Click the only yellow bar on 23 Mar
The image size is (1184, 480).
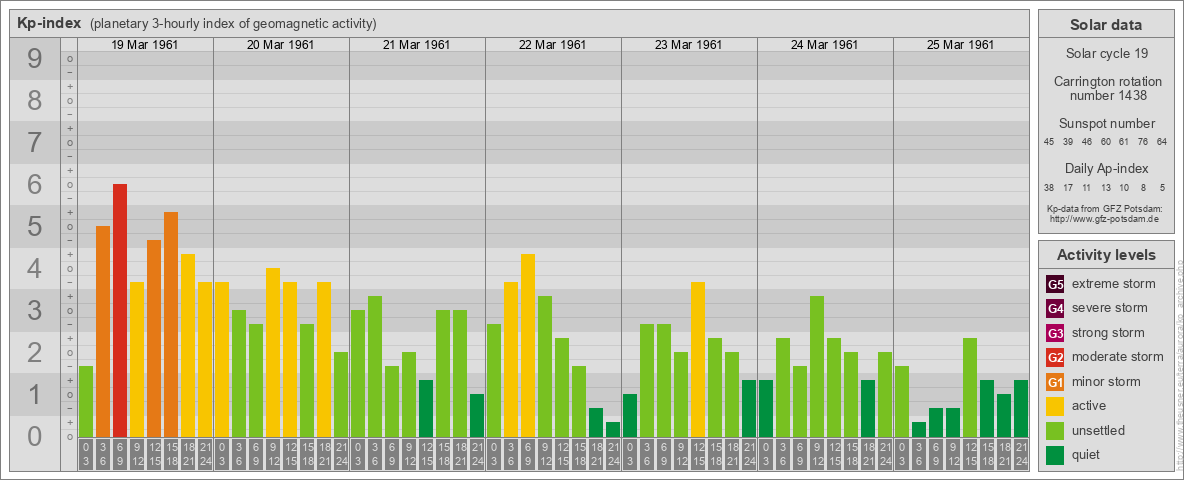click(698, 359)
